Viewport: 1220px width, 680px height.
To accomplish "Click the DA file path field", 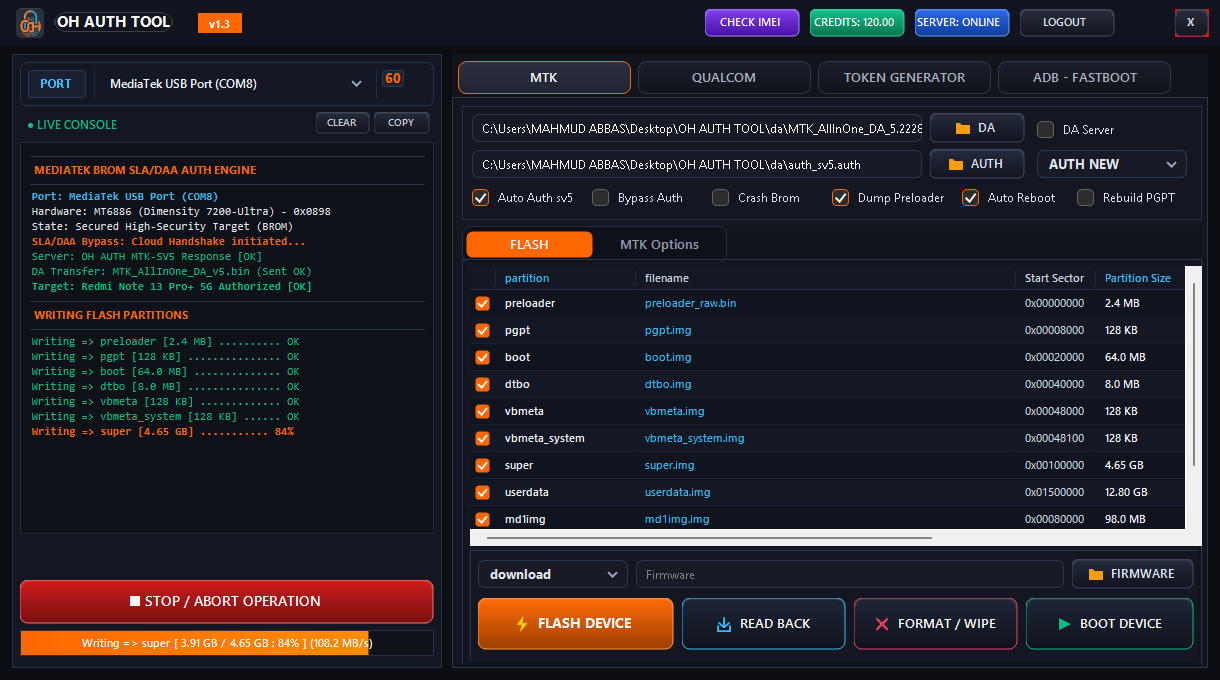I will click(697, 129).
